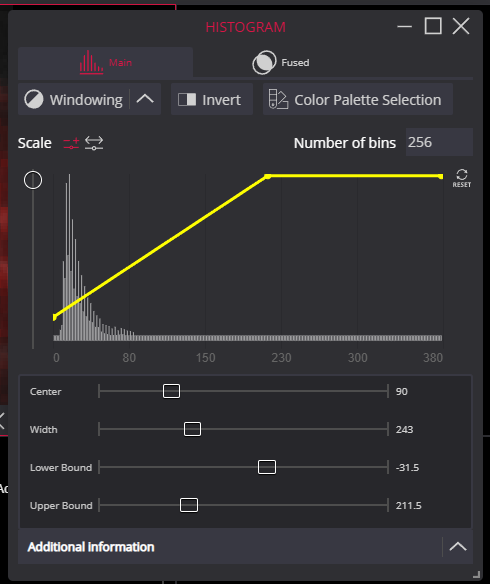This screenshot has height=584, width=490.
Task: Edit the Number of bins field
Action: click(439, 142)
